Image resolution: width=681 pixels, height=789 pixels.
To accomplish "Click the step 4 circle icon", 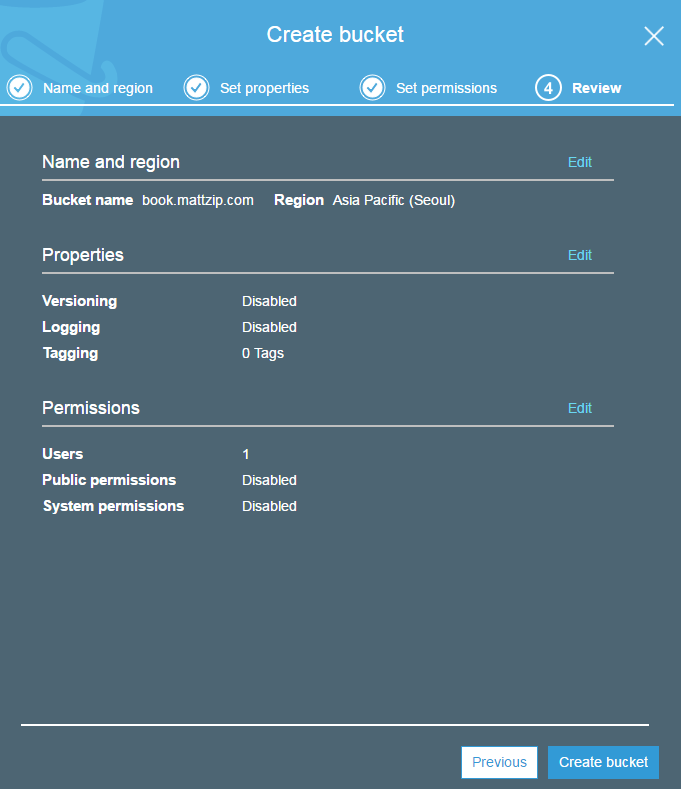I will click(548, 88).
